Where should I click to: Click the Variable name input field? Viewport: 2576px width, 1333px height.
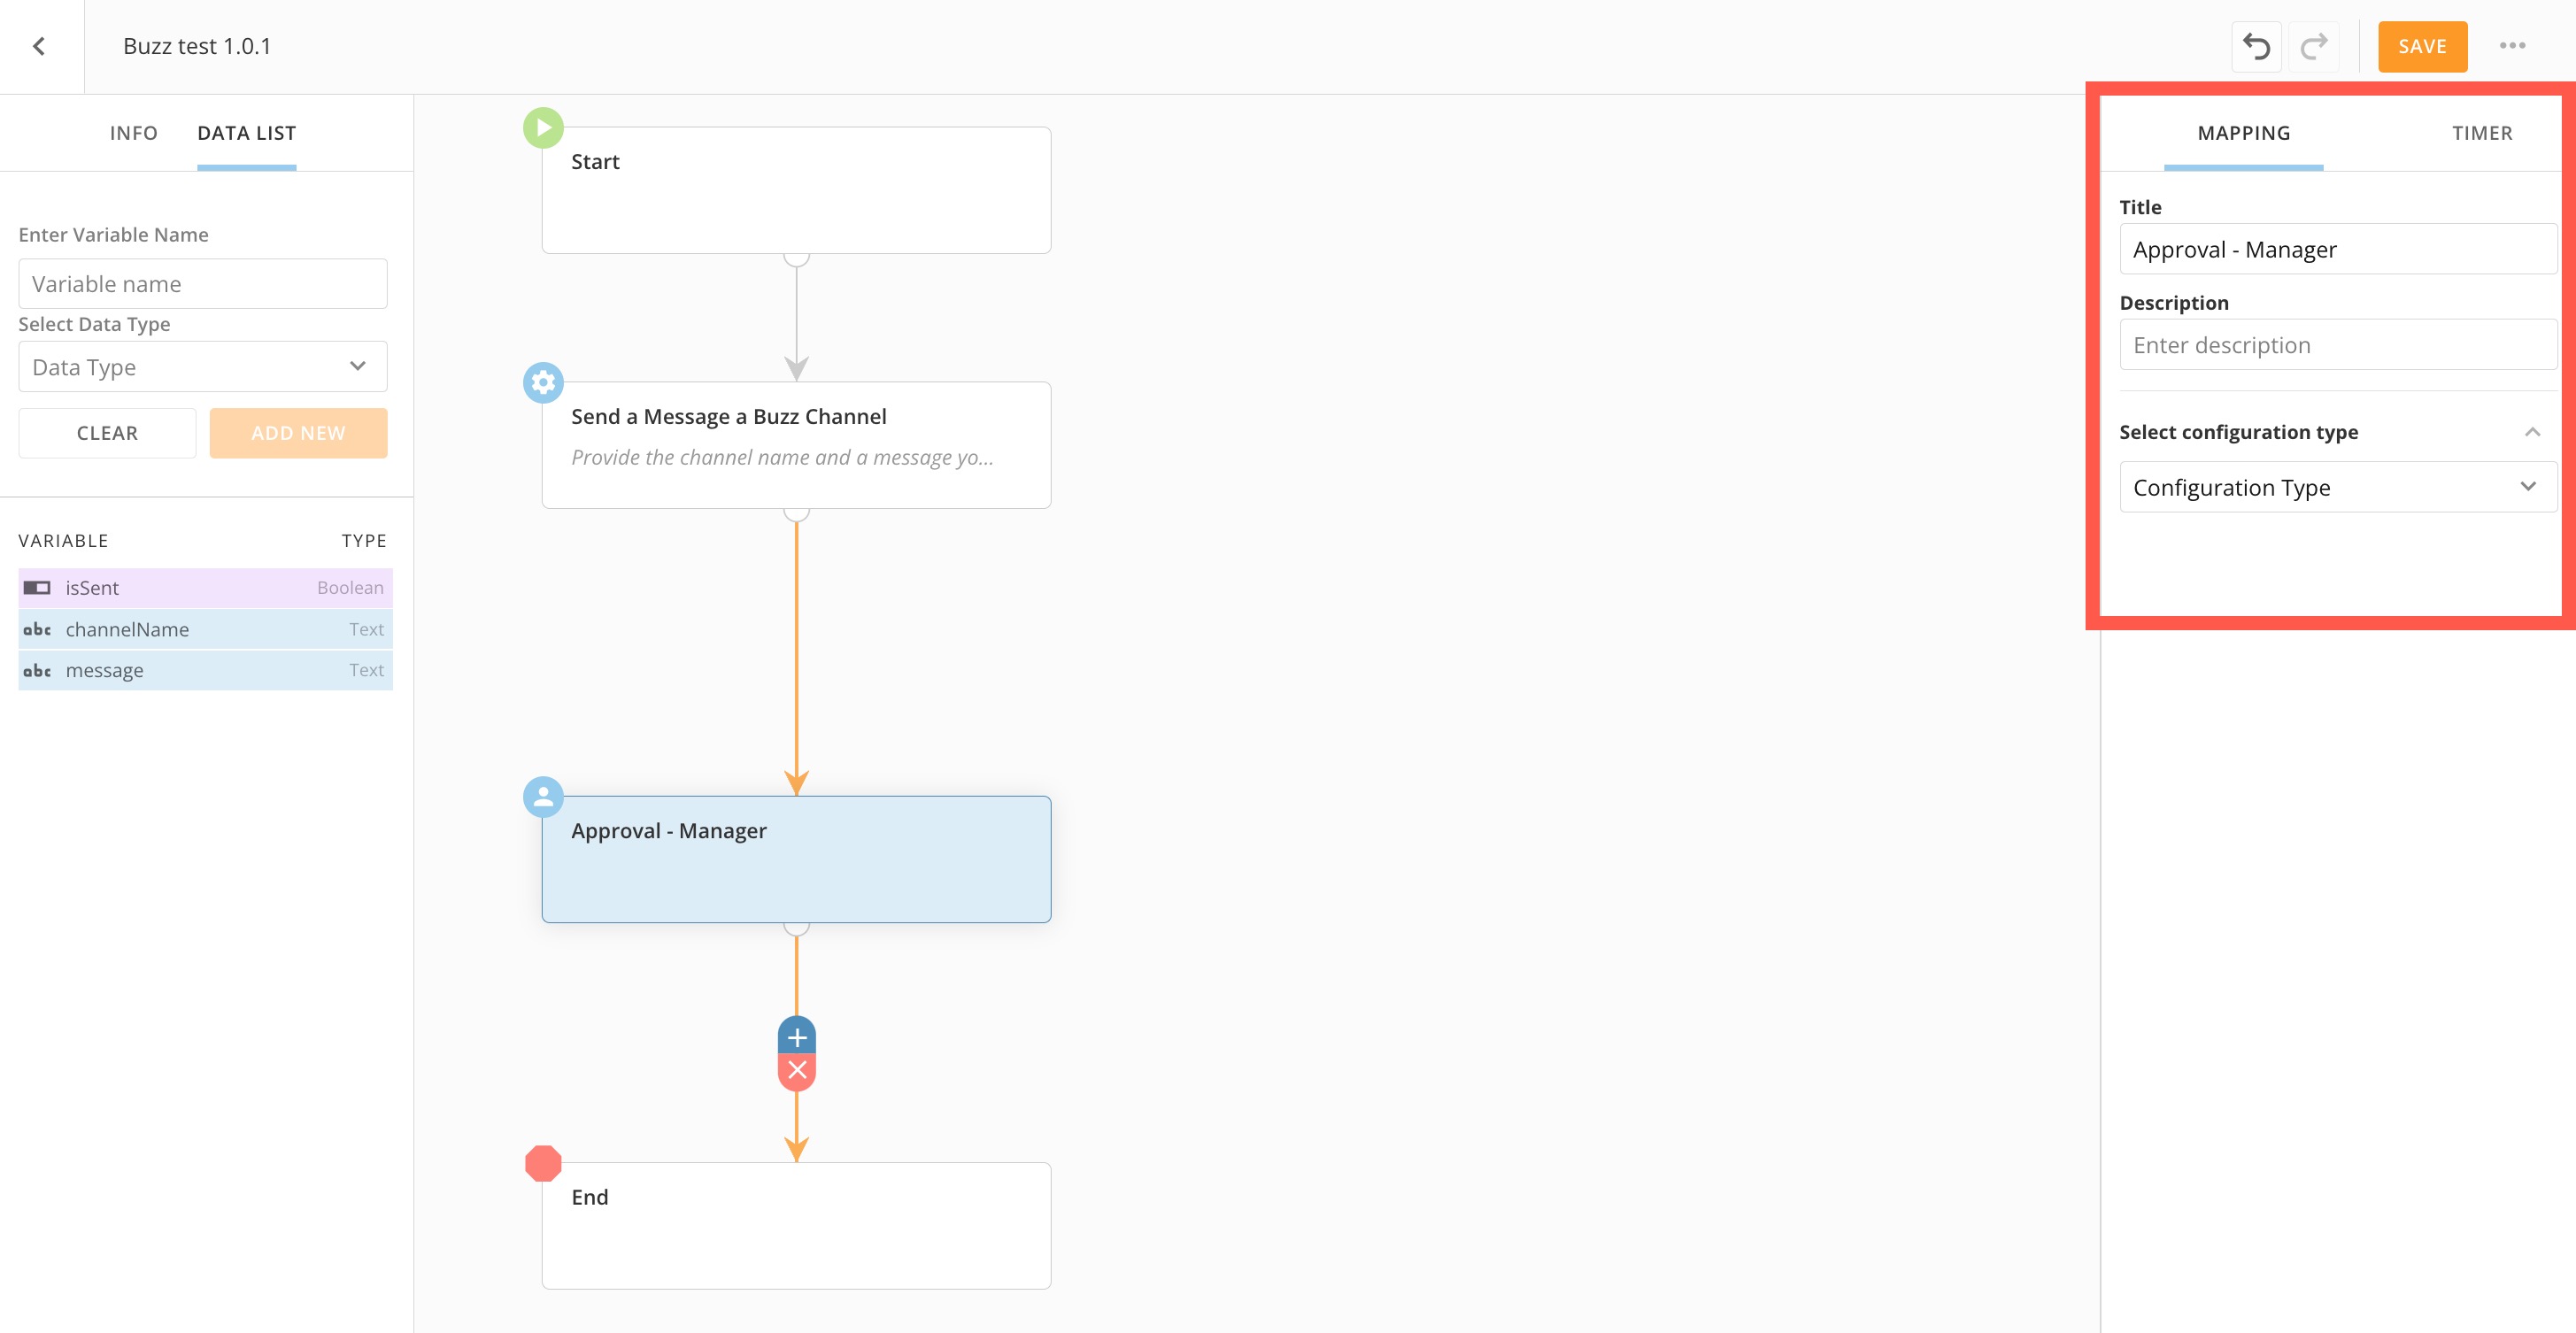(x=203, y=284)
